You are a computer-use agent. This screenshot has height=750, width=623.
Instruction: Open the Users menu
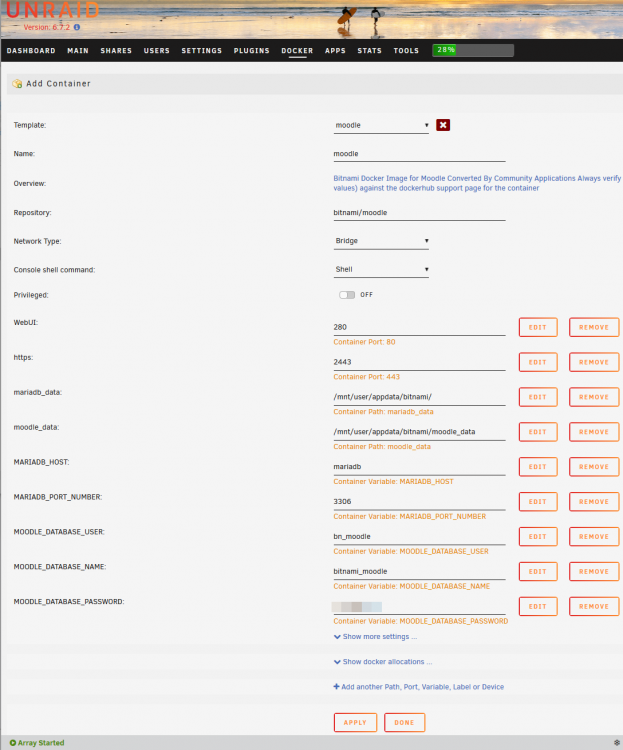pyautogui.click(x=157, y=51)
